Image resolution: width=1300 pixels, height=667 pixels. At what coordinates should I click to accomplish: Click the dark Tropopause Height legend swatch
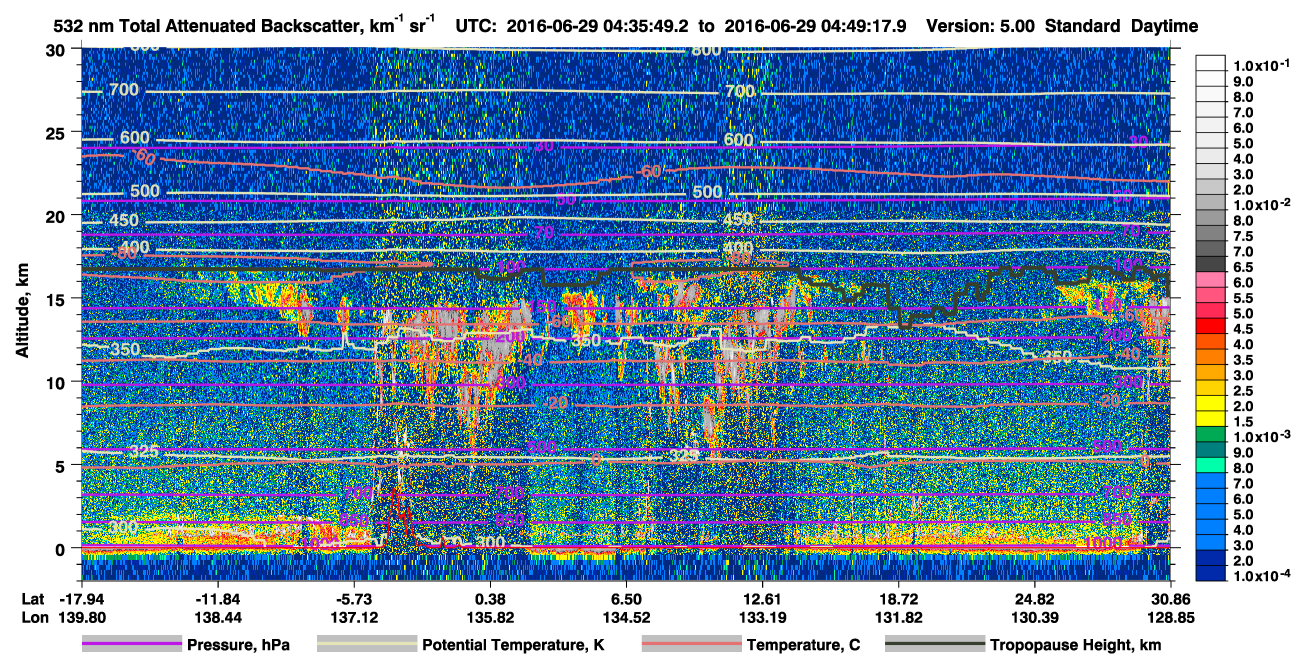[x=935, y=645]
